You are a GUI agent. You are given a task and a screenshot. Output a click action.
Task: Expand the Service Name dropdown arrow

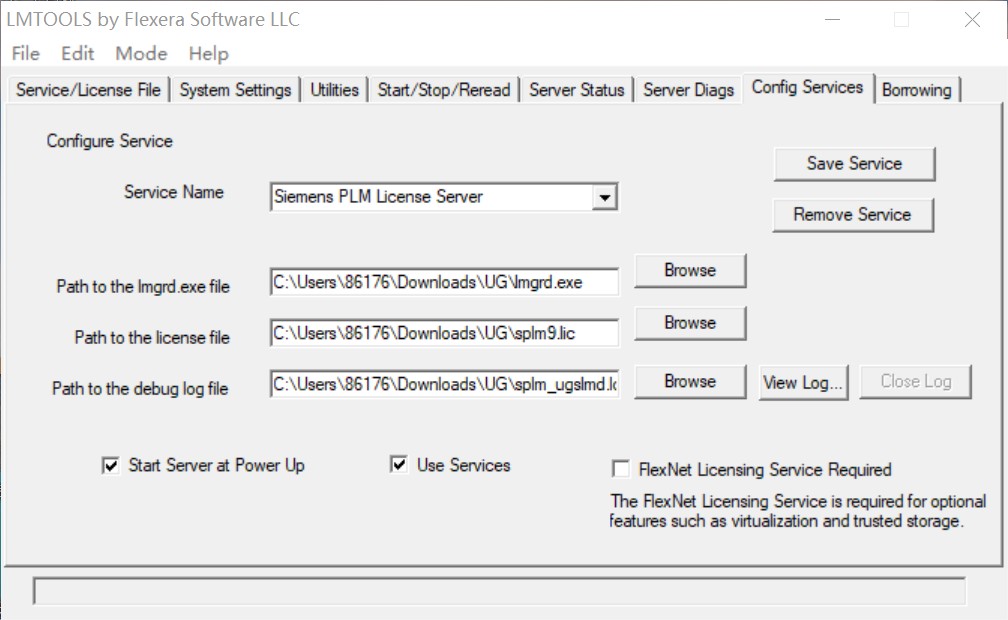tap(604, 197)
